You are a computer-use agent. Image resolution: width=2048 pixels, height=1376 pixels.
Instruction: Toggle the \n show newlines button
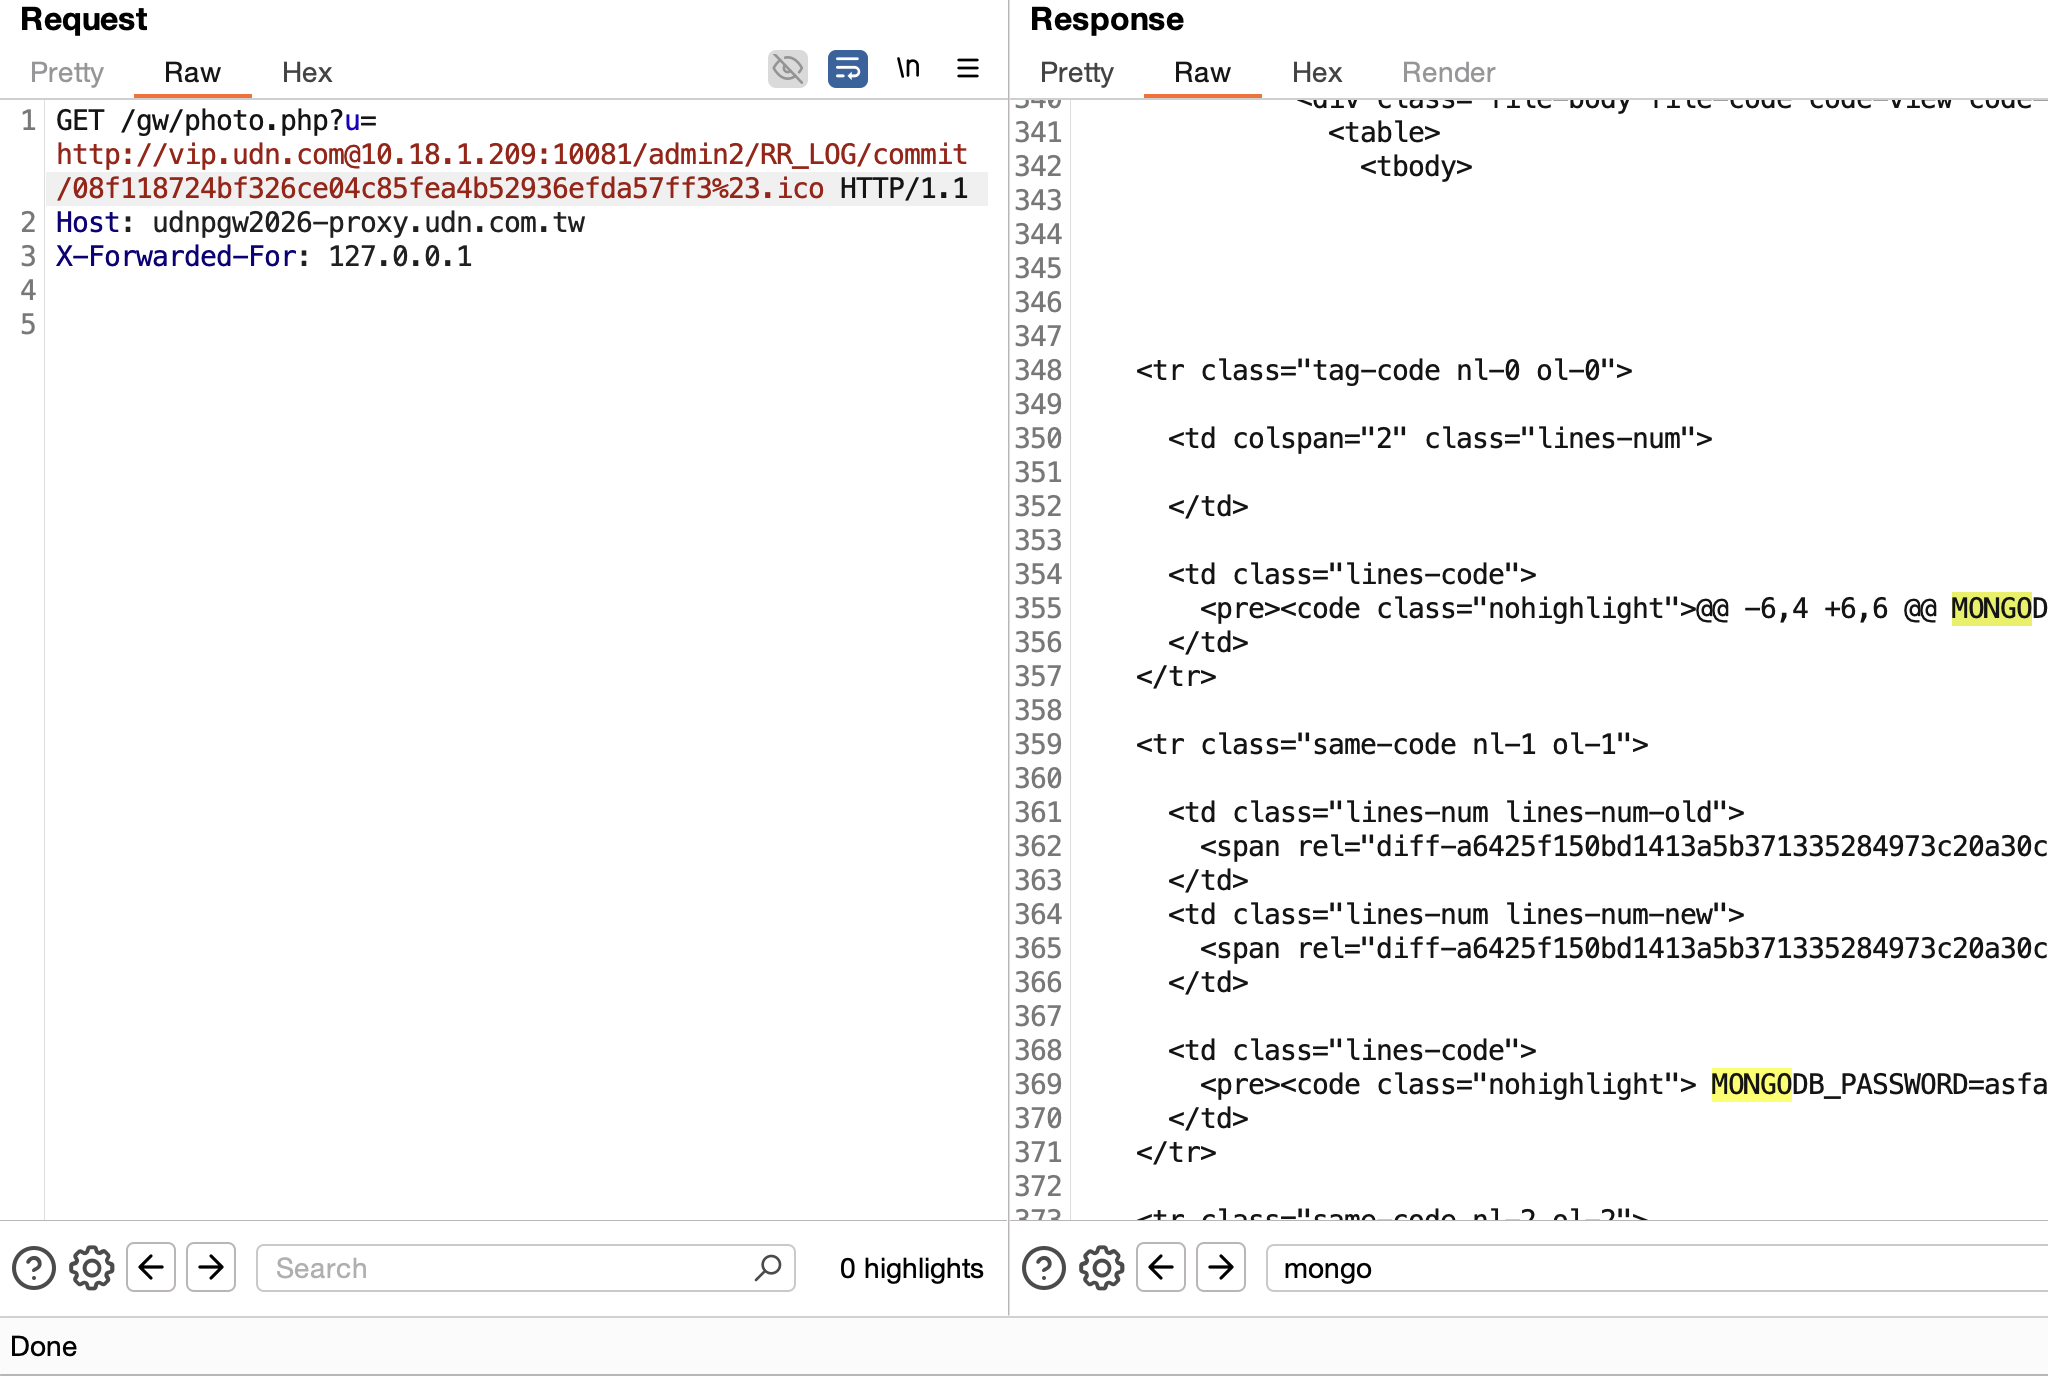click(x=908, y=68)
